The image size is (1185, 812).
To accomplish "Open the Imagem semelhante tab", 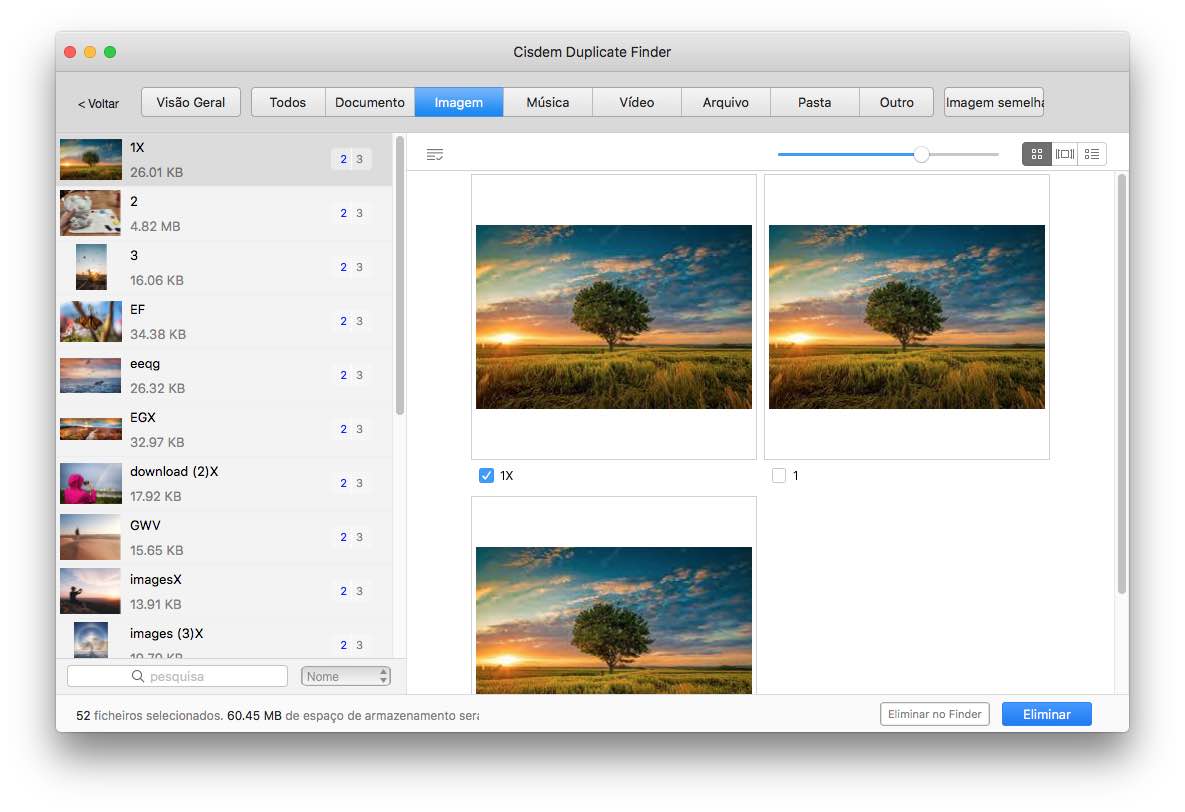I will point(993,102).
